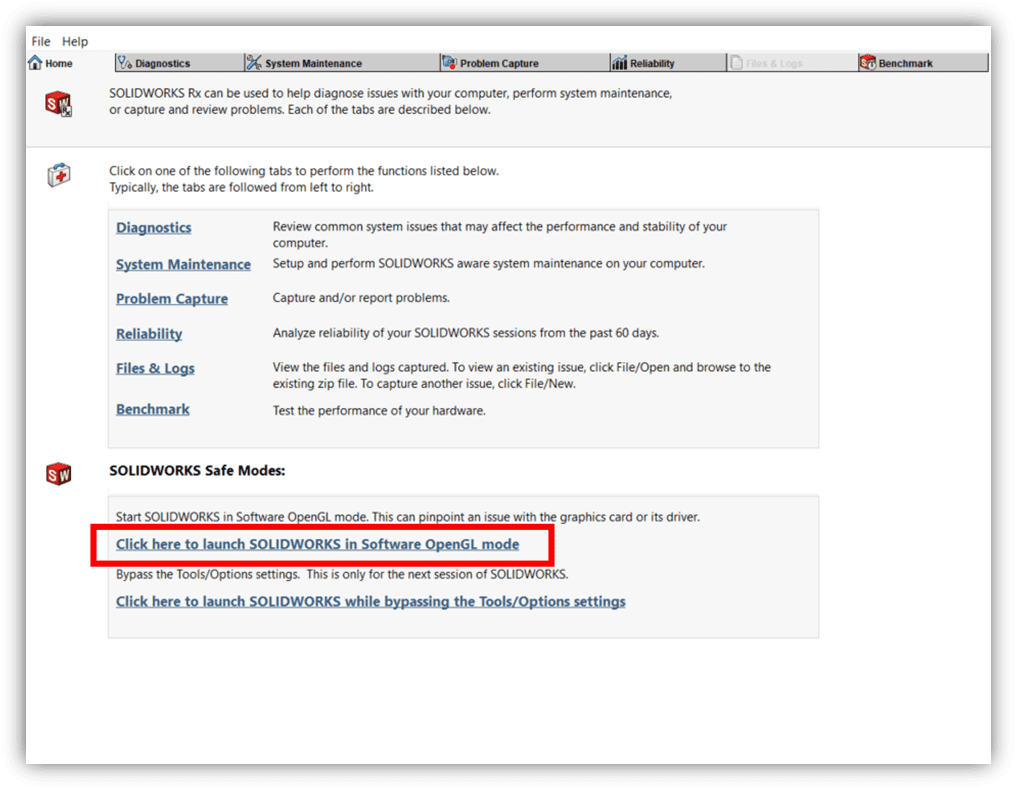Click the Reliability tab chart icon
Viewport: 1015px width, 789px height.
[x=619, y=63]
